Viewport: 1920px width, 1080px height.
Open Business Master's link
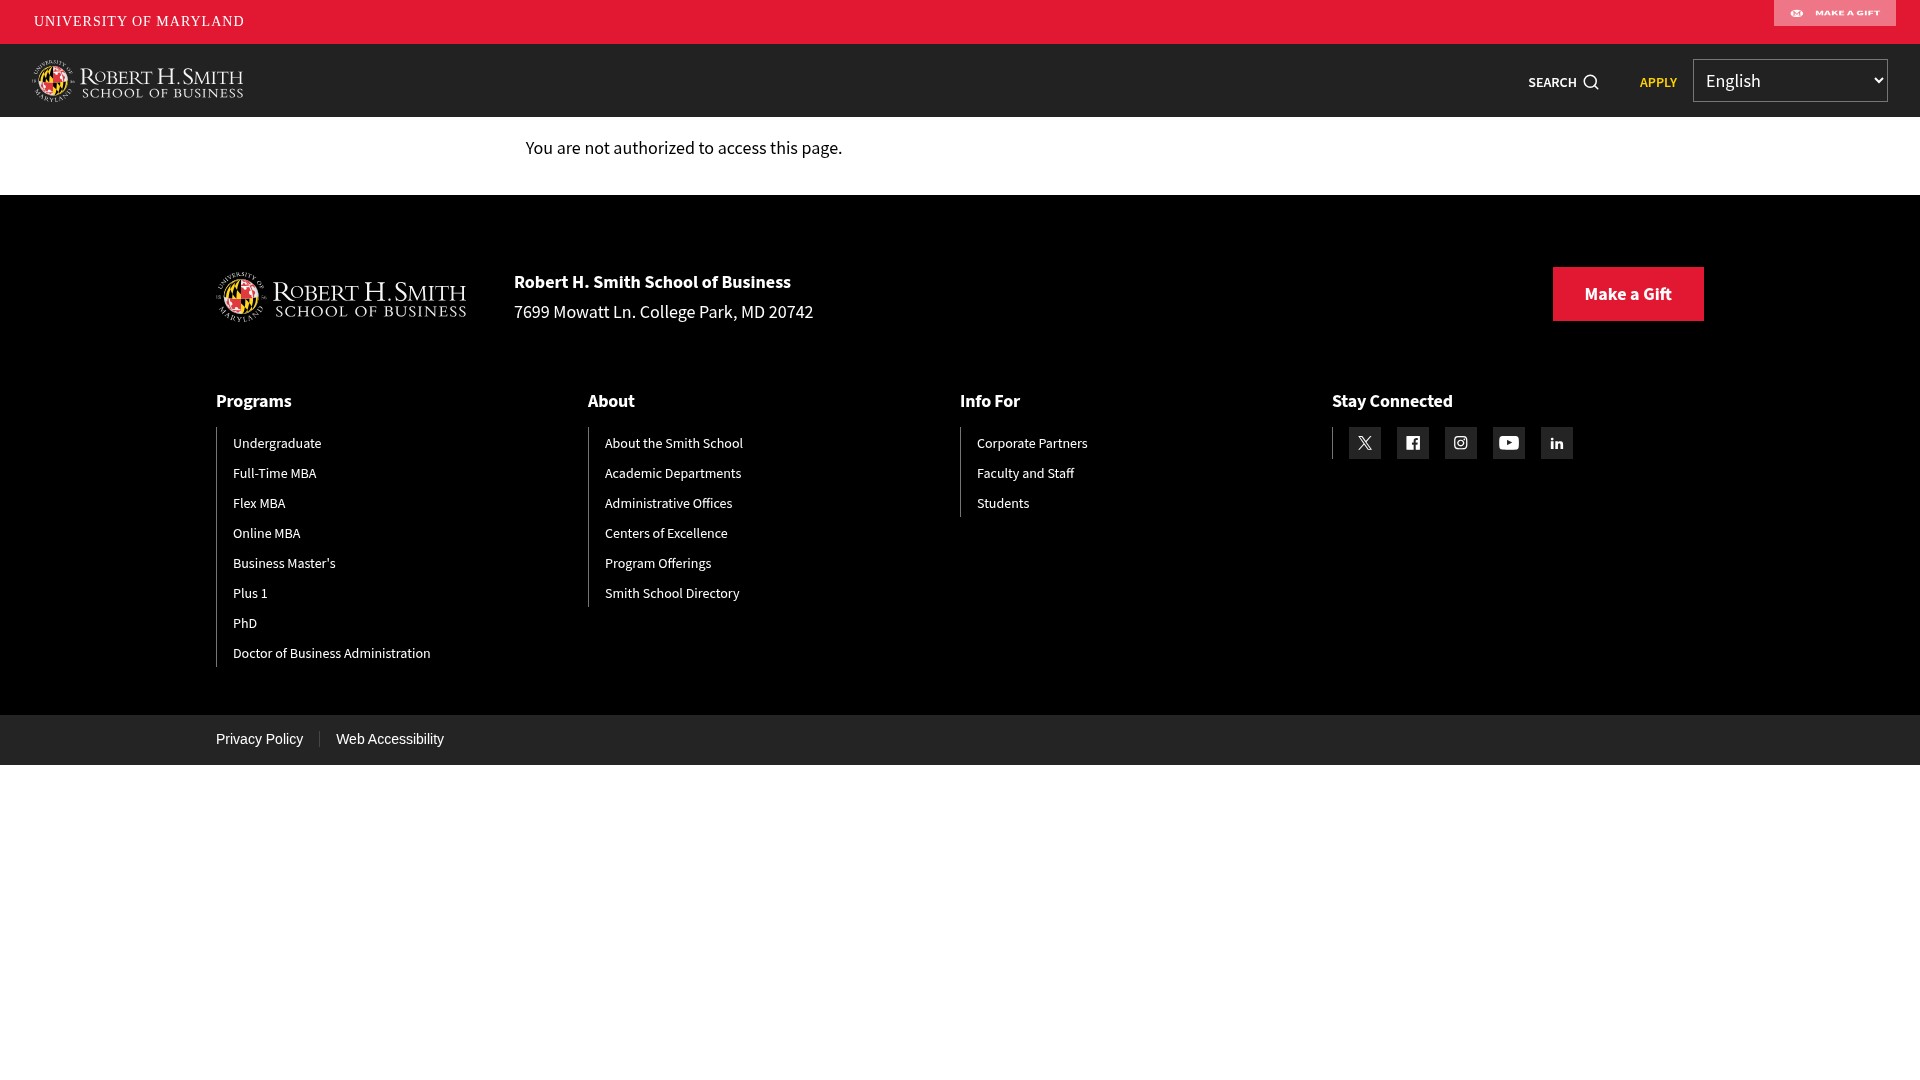(x=284, y=563)
